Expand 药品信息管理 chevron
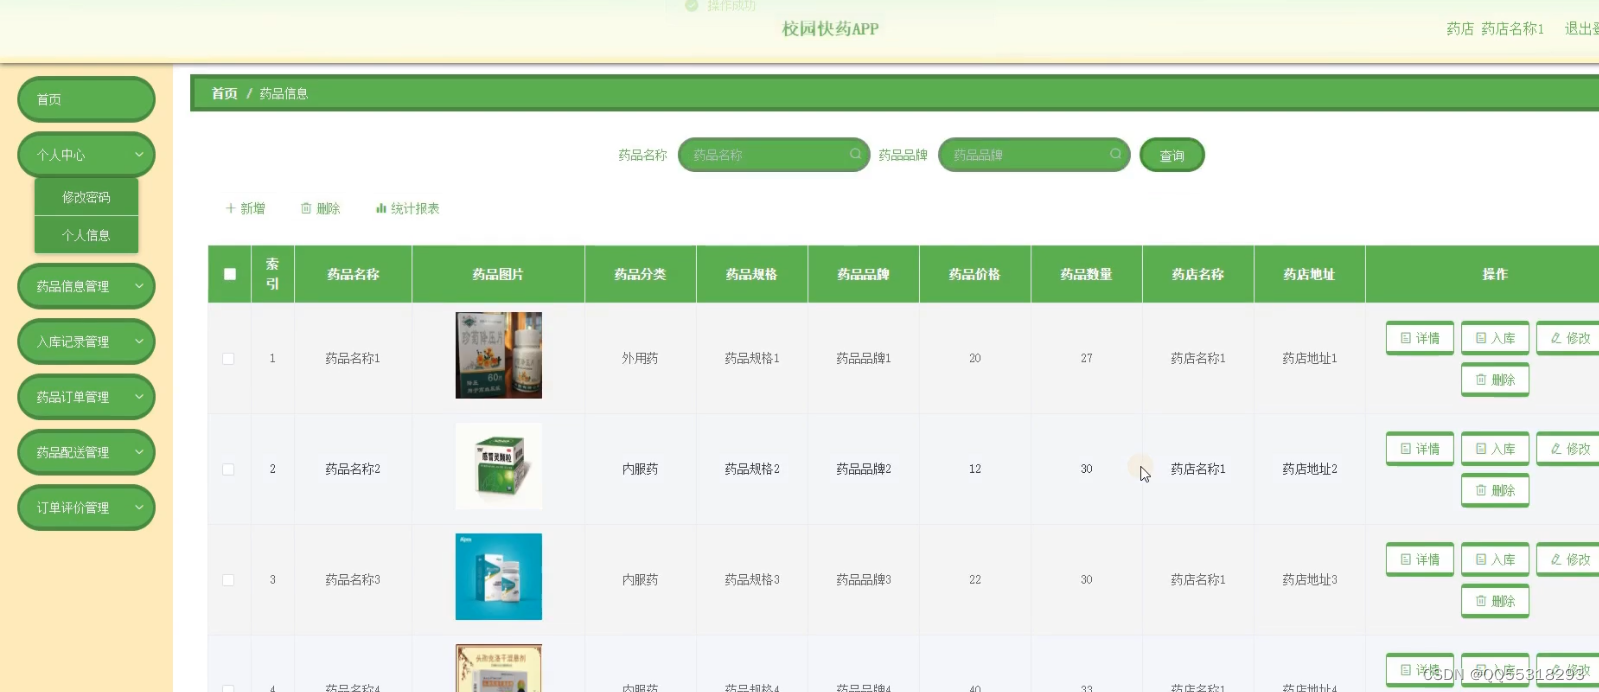 pos(139,286)
